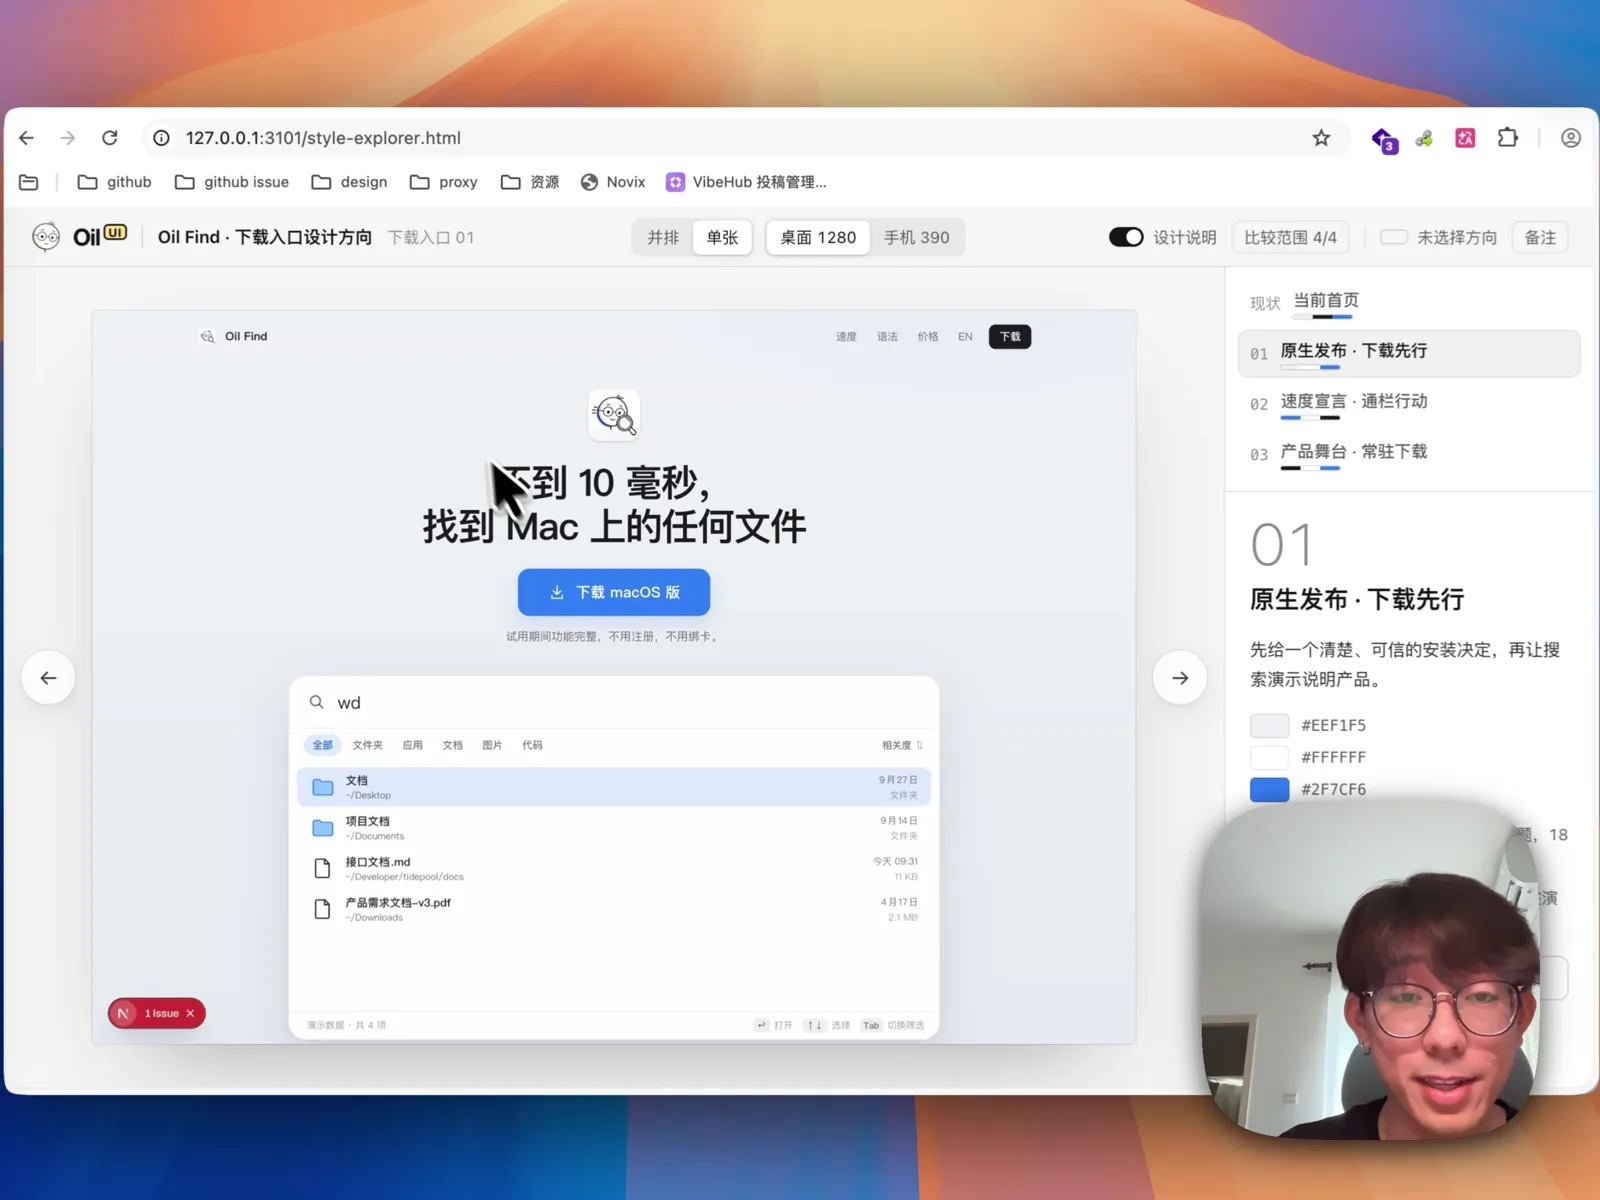The height and width of the screenshot is (1200, 1600).
Task: Open the 资源 bookmark folder
Action: pos(530,182)
